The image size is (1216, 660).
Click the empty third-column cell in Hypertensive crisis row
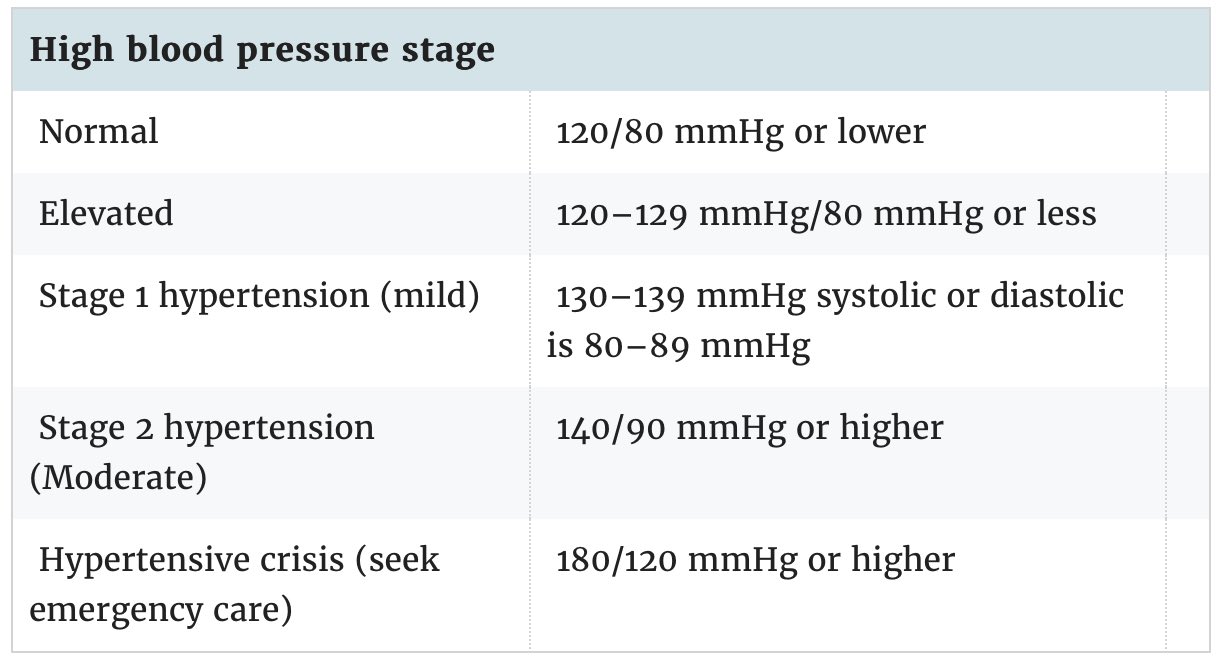click(1185, 583)
